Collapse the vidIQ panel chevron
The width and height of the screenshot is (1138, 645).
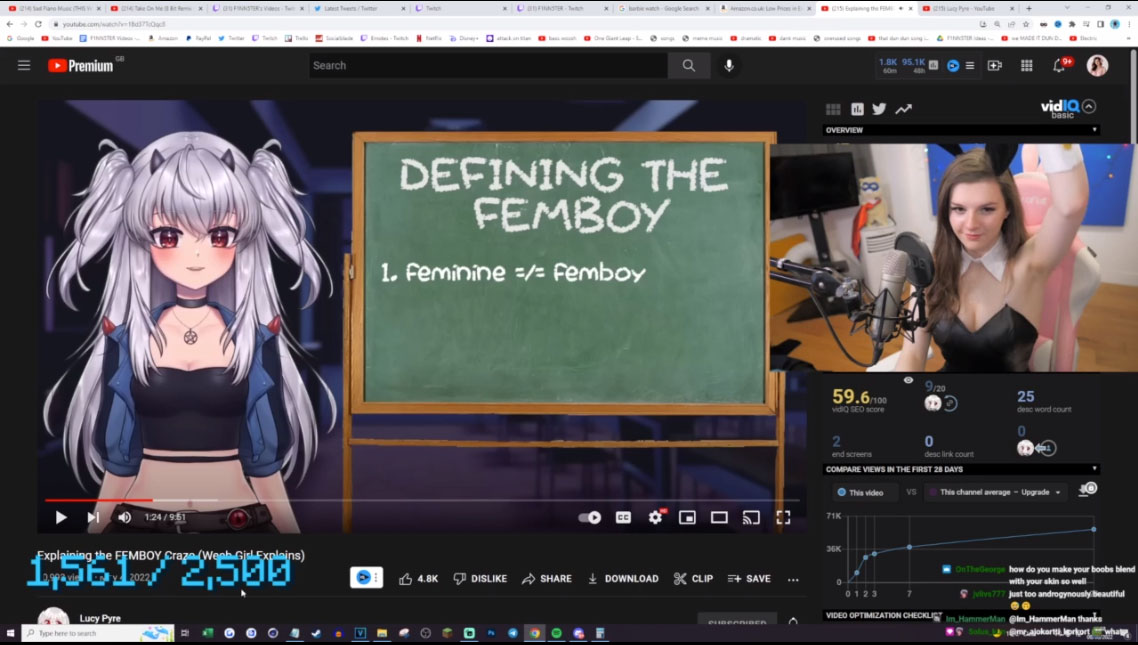(1089, 106)
